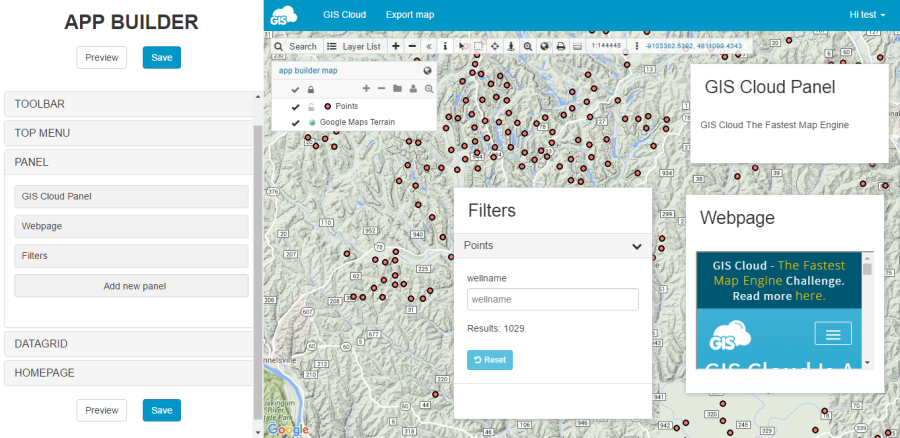The width and height of the screenshot is (900, 438).
Task: Add a layer with layer list plus icon
Action: pyautogui.click(x=367, y=89)
